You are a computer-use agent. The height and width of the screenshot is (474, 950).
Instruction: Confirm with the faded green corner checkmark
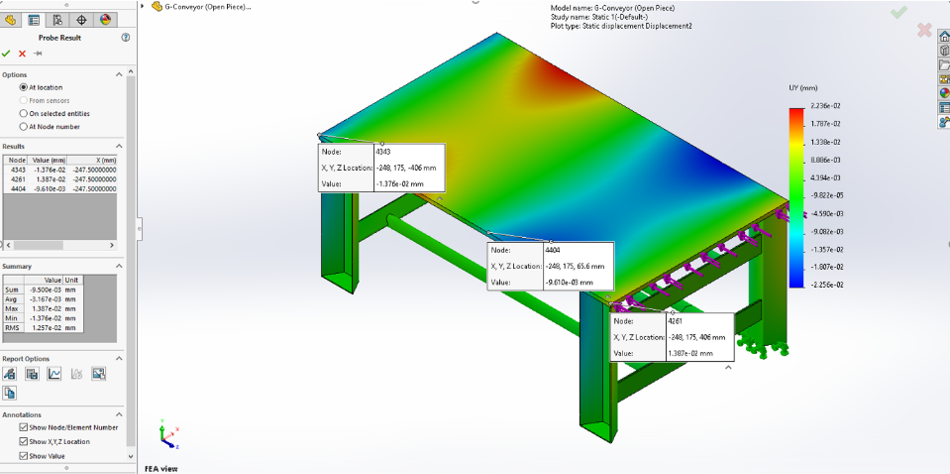pos(899,12)
